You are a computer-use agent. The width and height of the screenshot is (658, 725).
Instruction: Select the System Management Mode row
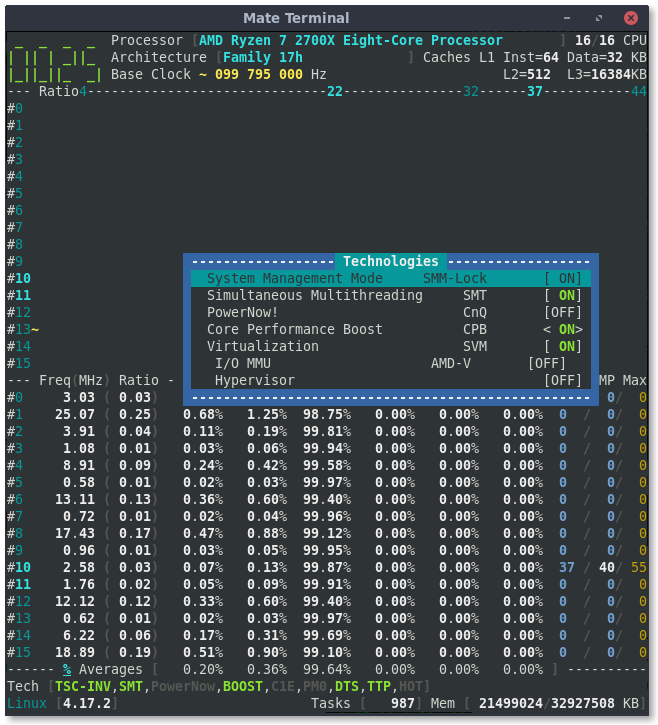pos(391,278)
